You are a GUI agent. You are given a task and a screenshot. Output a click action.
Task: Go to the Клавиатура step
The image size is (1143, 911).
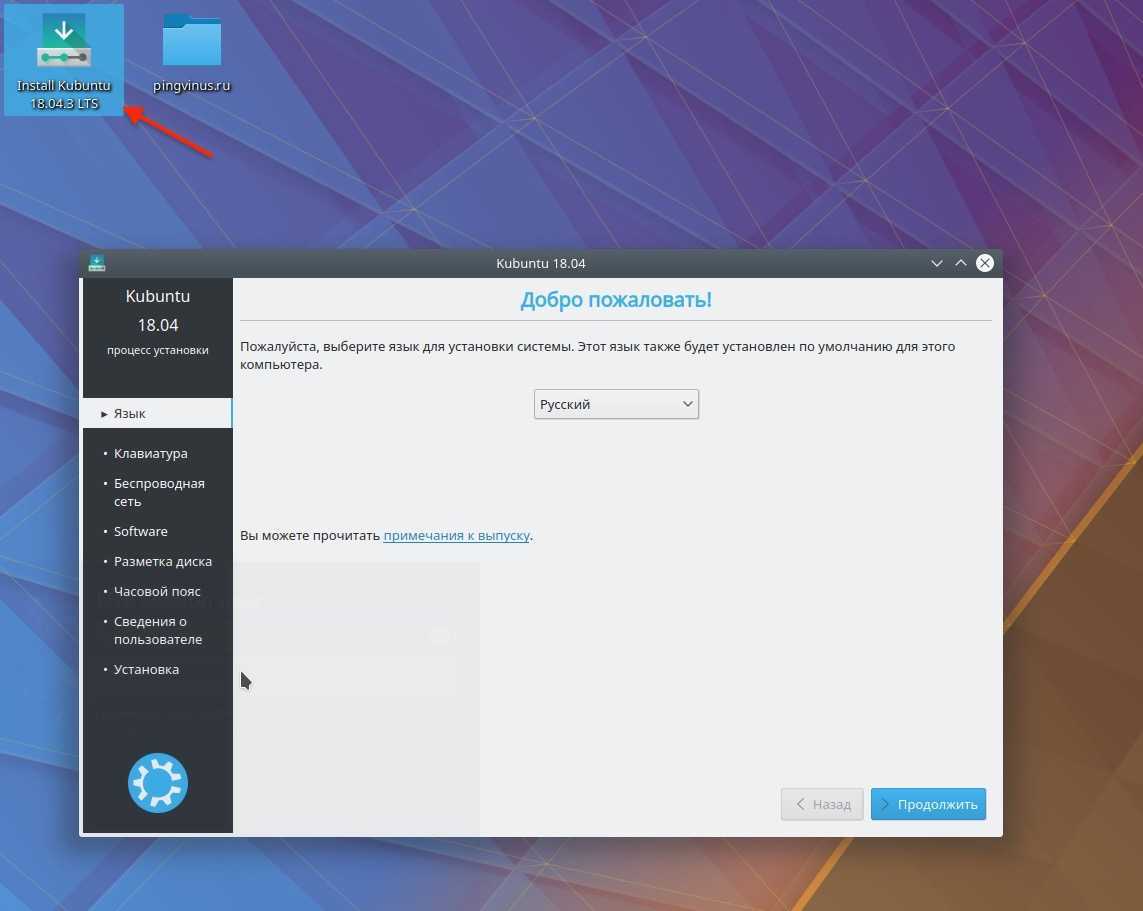pyautogui.click(x=150, y=453)
